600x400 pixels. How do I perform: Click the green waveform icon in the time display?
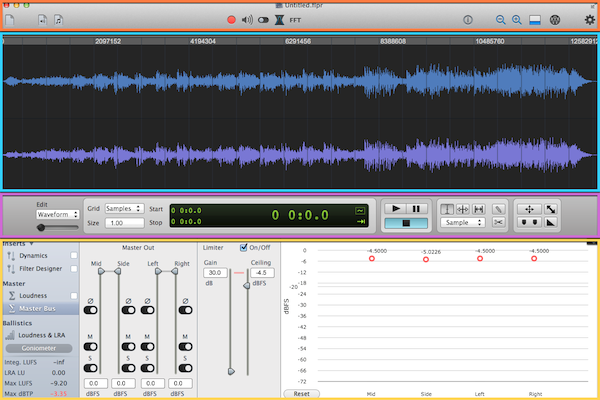pyautogui.click(x=360, y=211)
